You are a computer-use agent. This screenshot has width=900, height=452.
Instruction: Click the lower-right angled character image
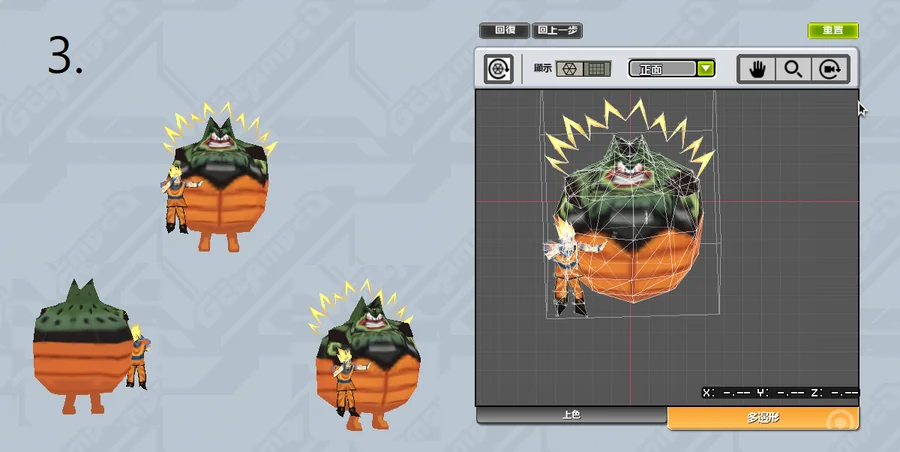[x=366, y=355]
